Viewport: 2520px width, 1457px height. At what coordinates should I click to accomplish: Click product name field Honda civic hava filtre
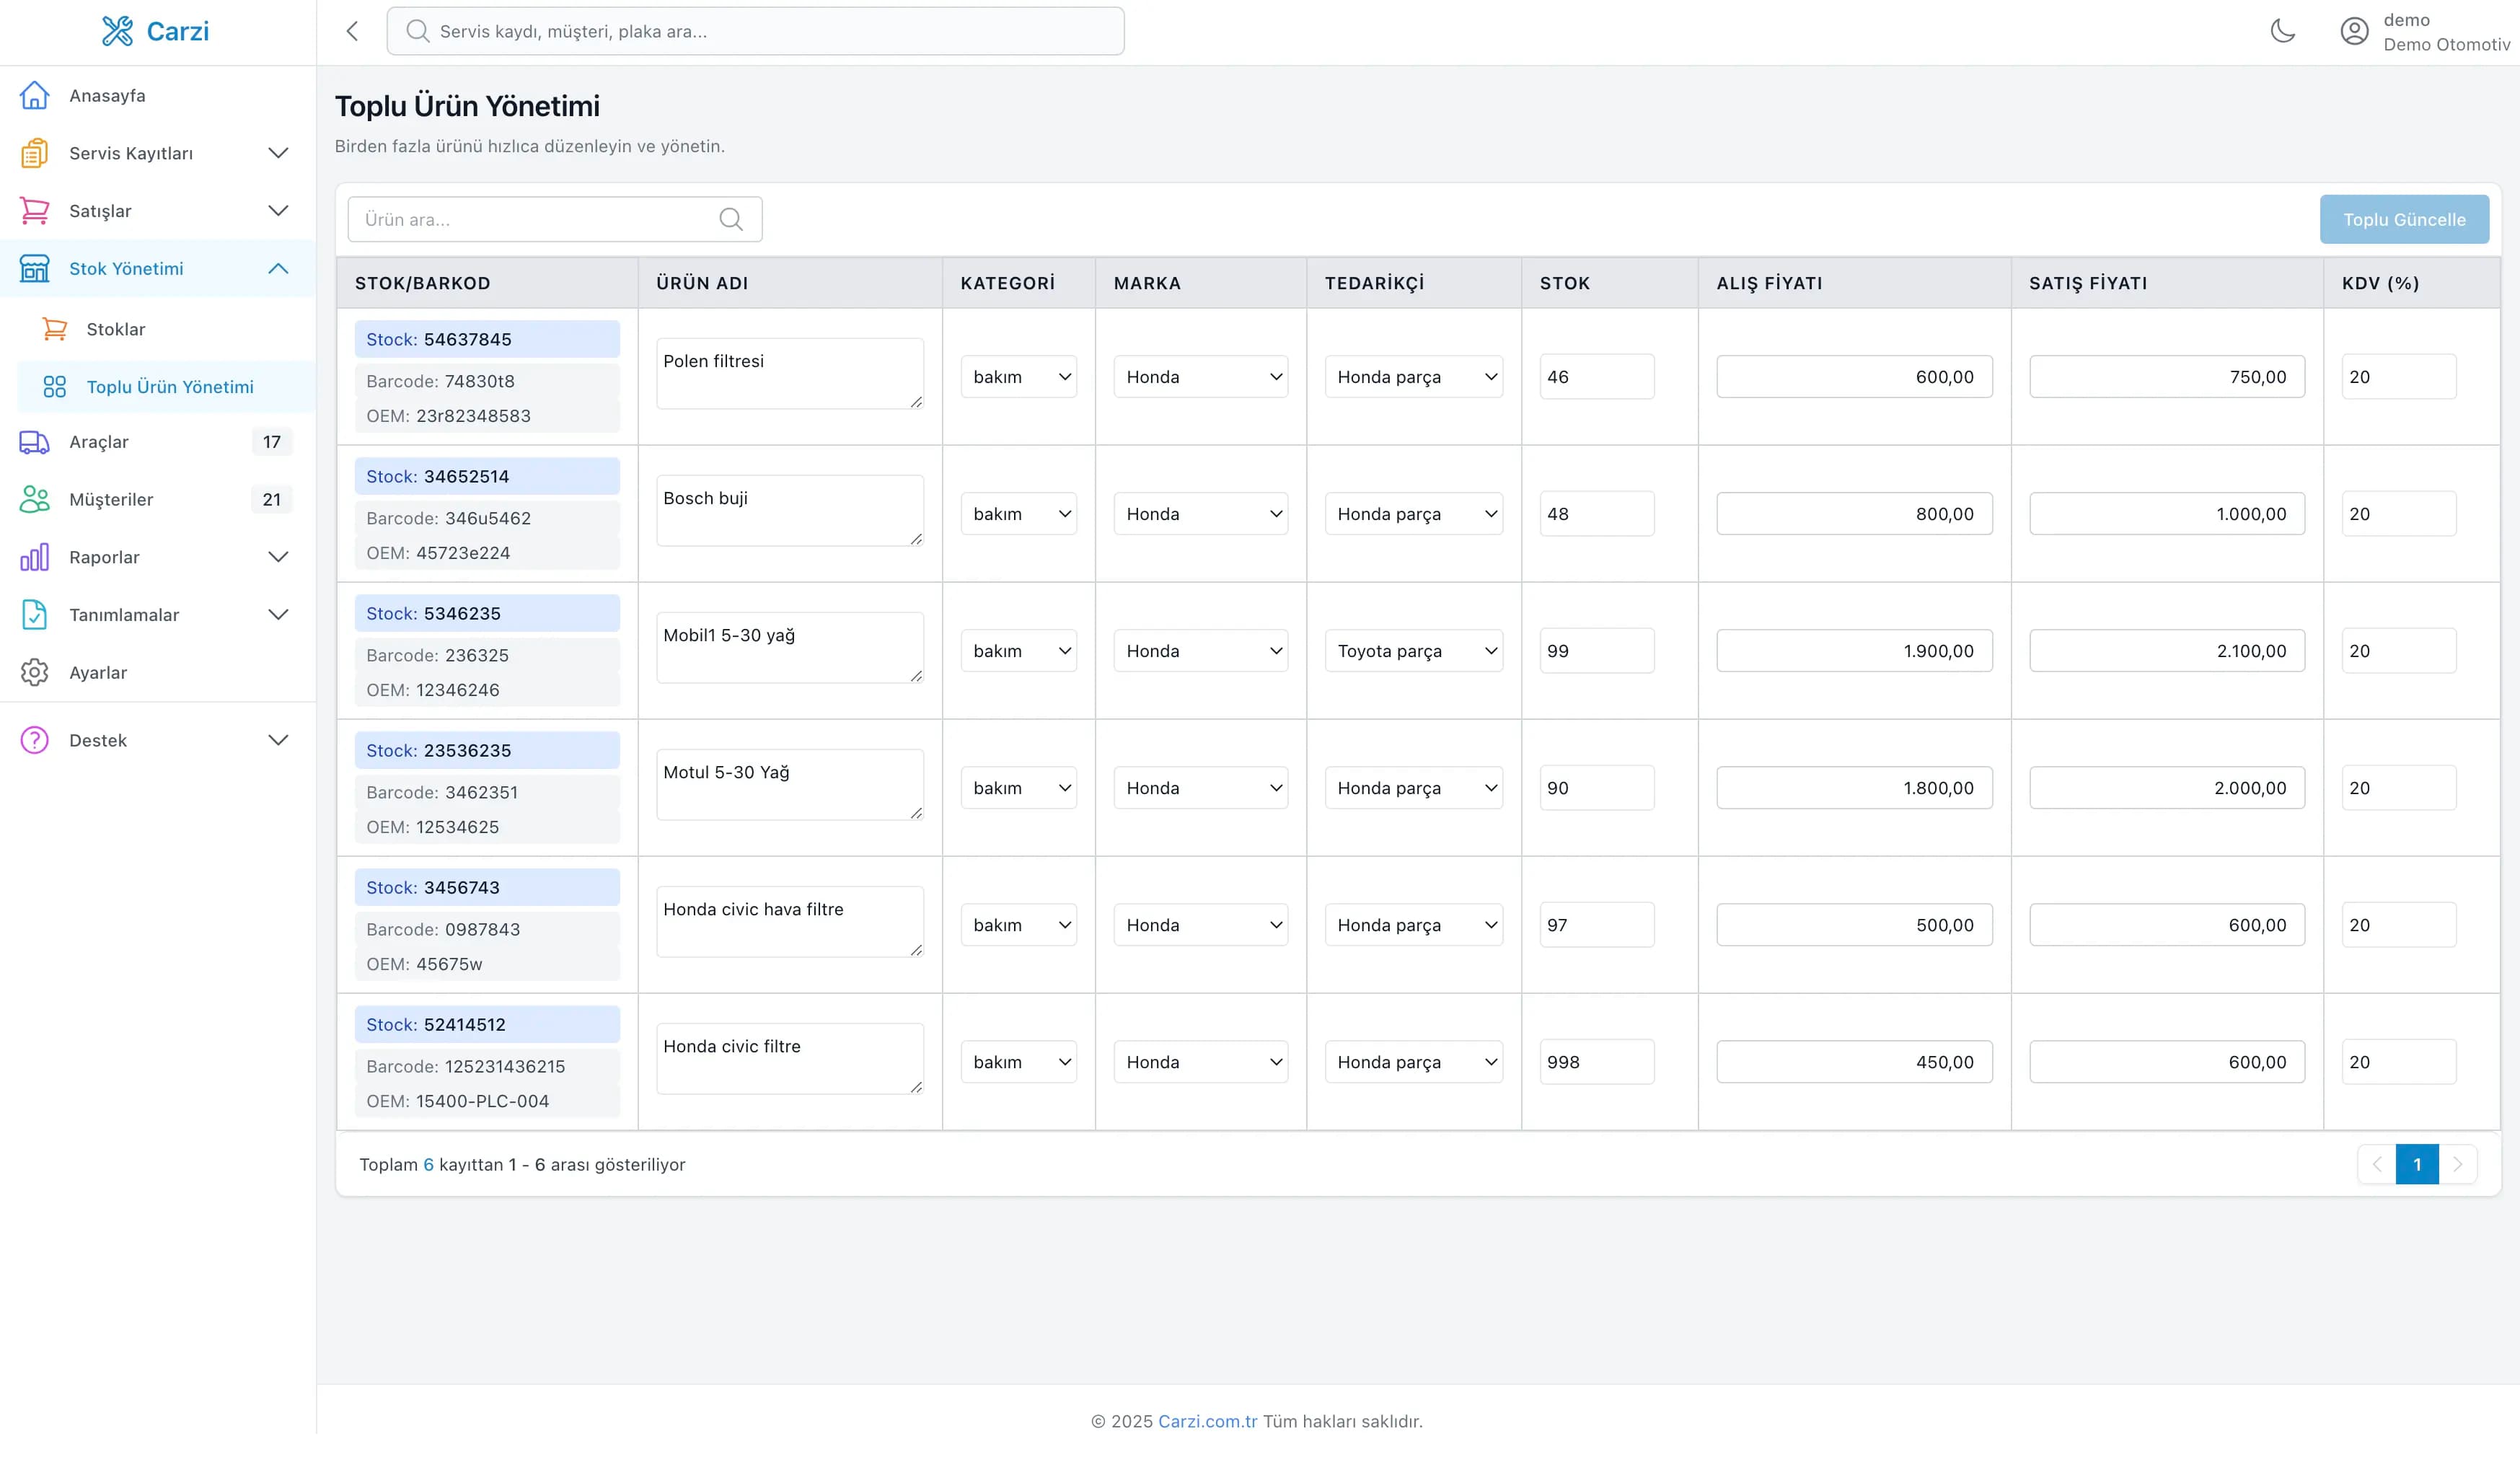[790, 921]
